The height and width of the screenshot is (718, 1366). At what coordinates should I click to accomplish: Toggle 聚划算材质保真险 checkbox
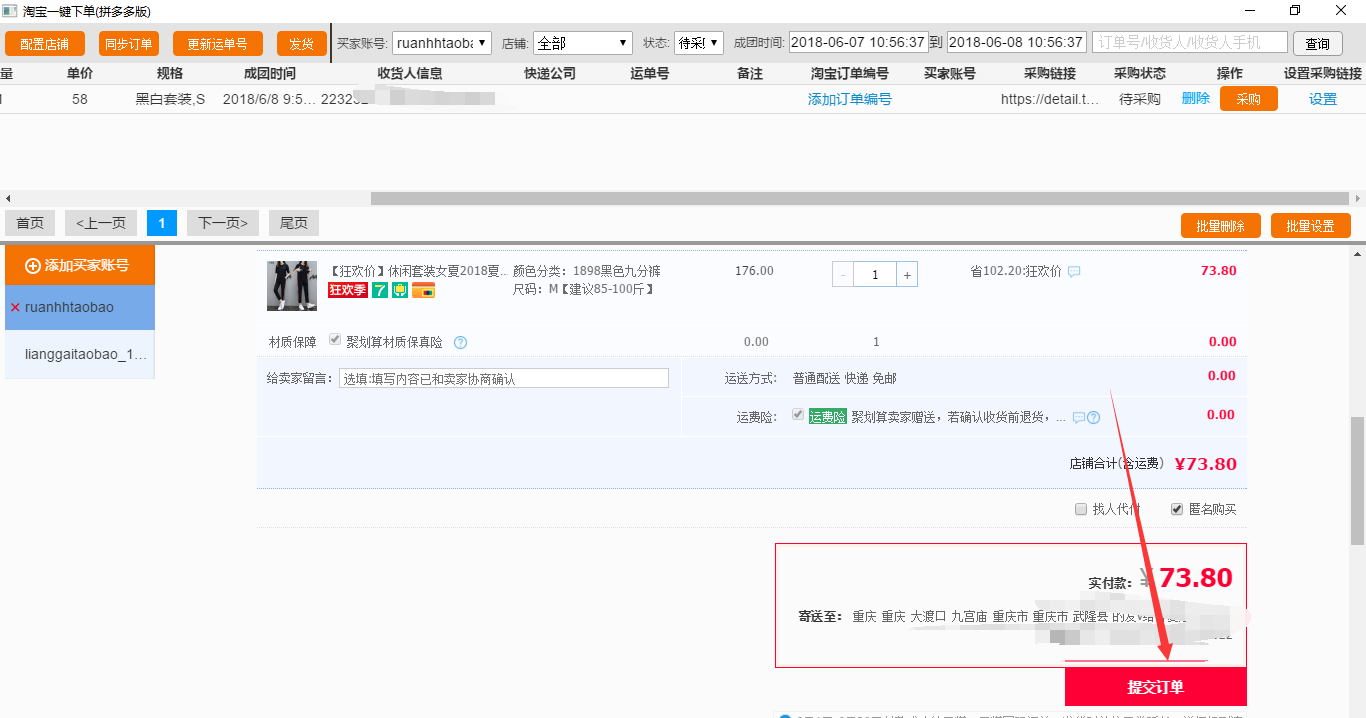click(x=335, y=340)
